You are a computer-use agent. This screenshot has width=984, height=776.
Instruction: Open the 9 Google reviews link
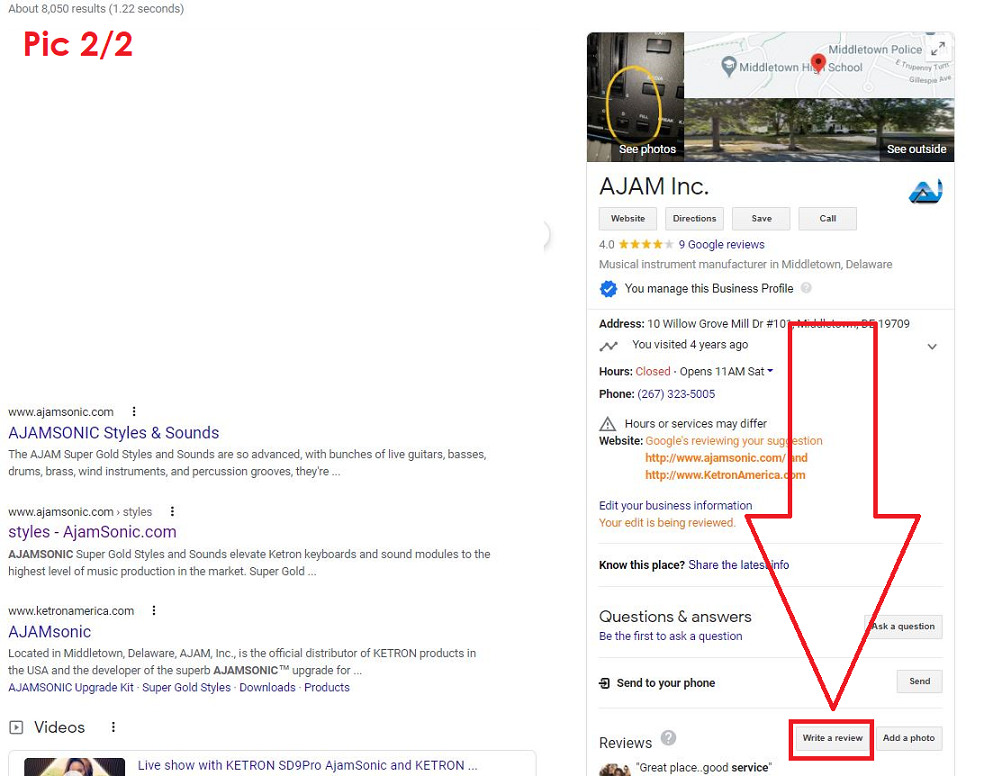721,245
